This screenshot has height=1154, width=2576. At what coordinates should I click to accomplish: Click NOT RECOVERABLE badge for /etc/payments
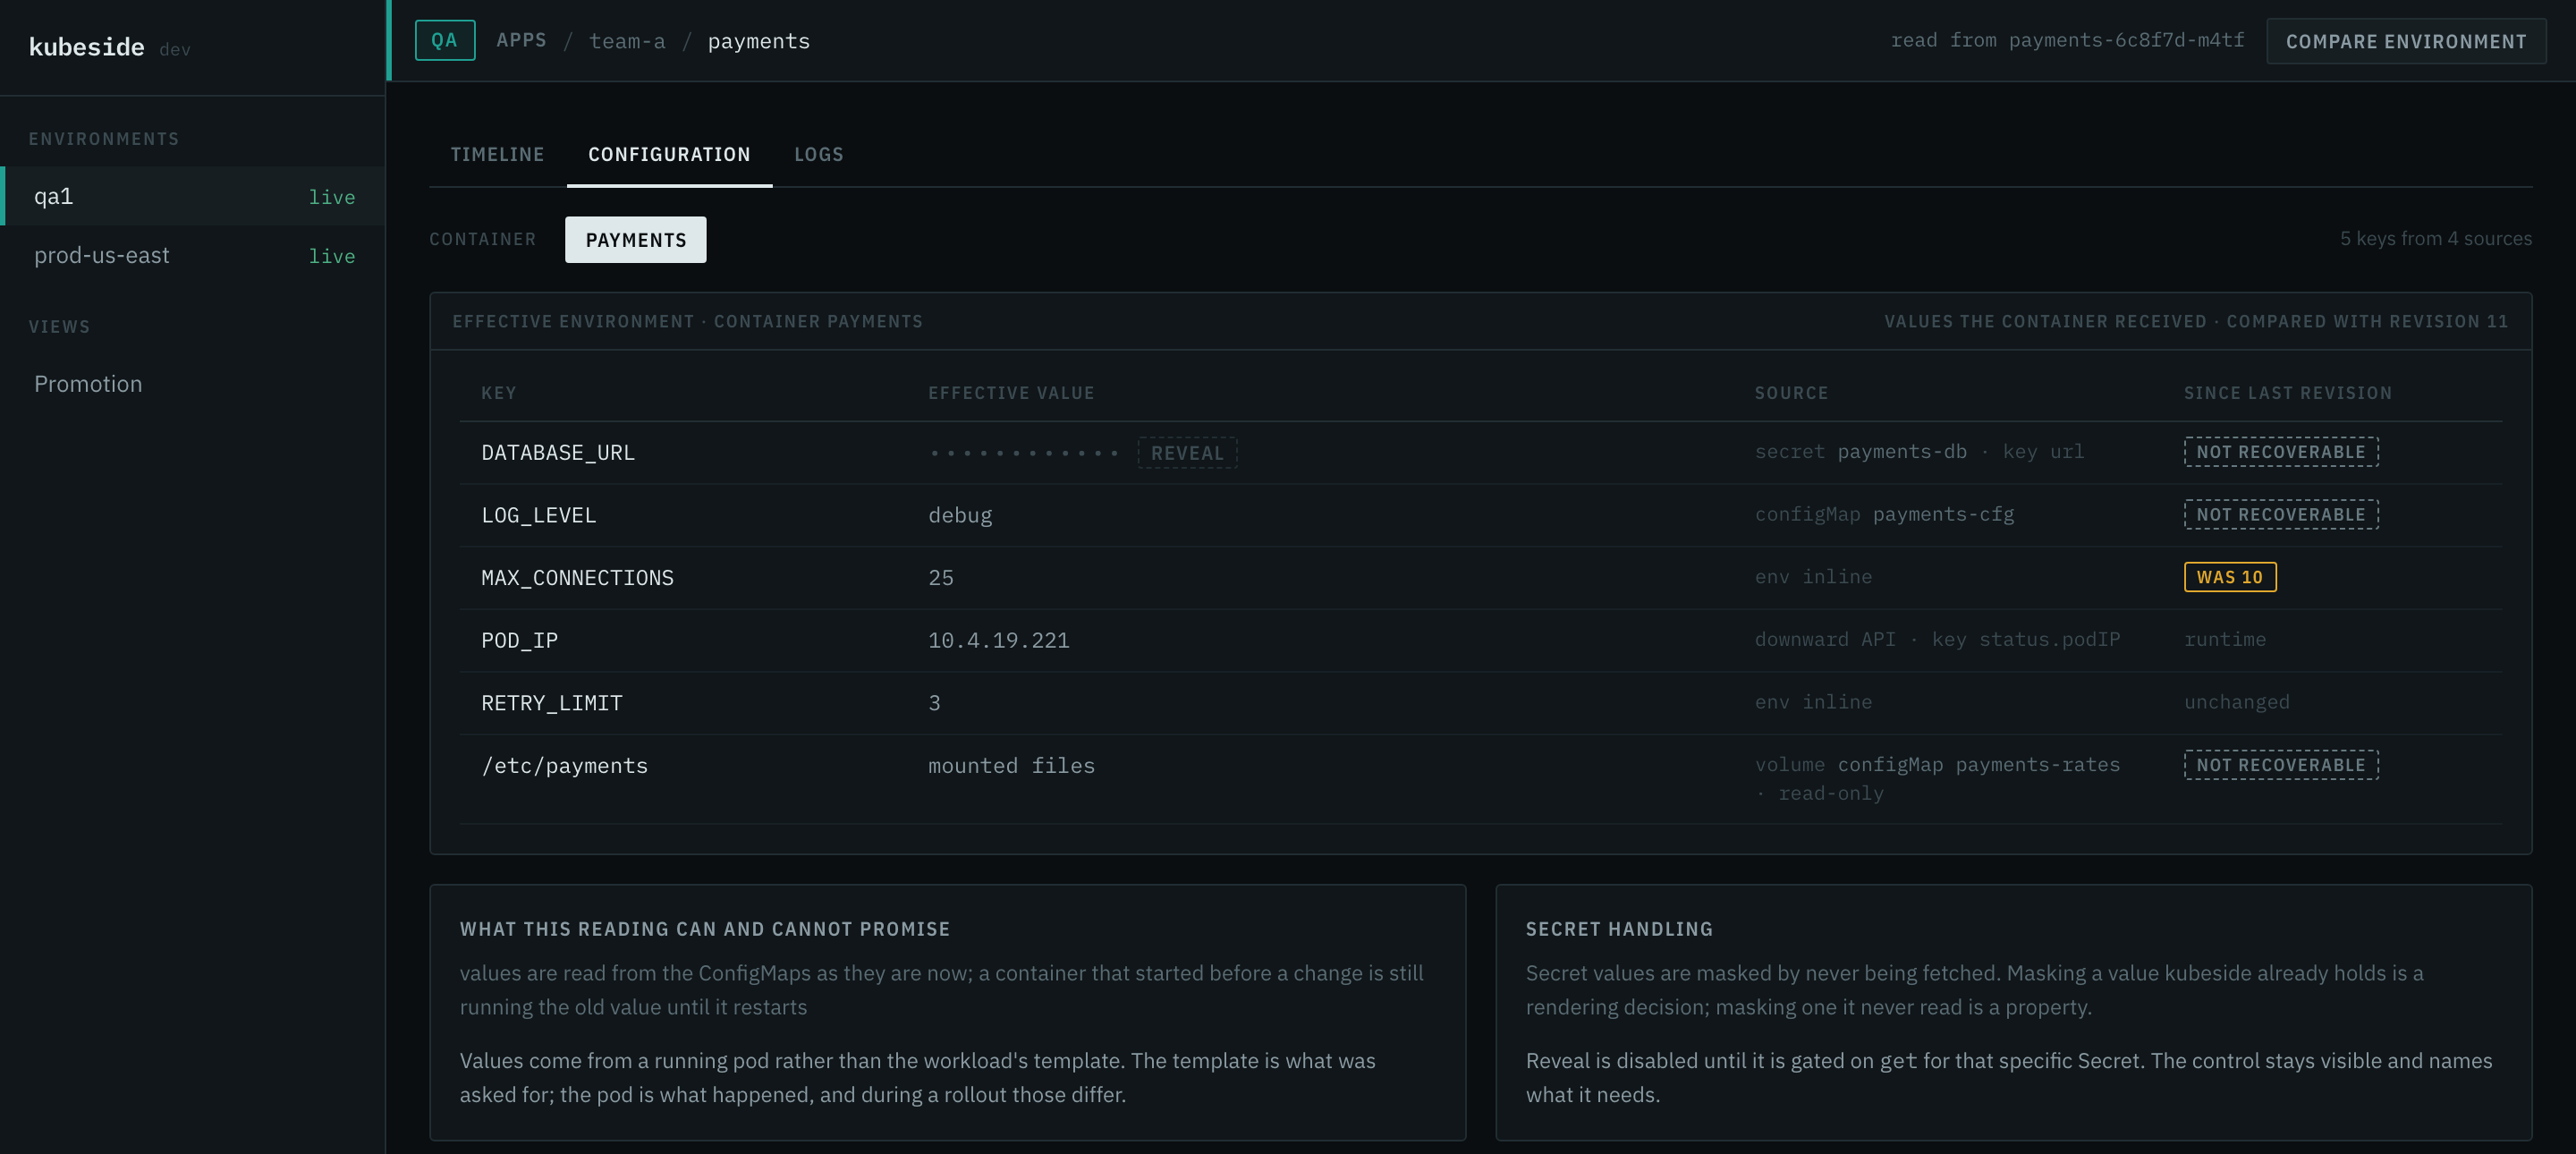(x=2281, y=765)
